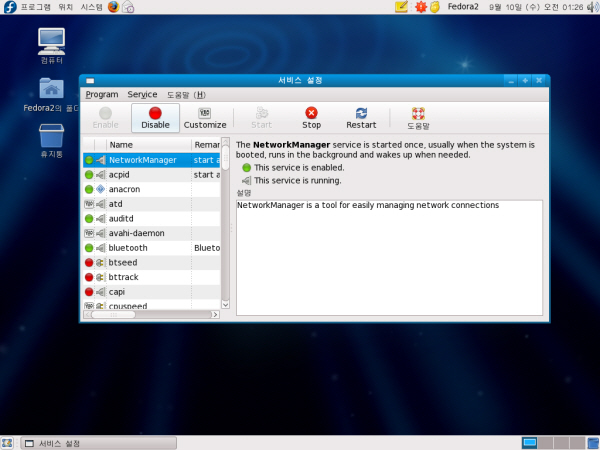Click the custom runlevel icon for atd
This screenshot has width=600, height=450.
[x=89, y=204]
